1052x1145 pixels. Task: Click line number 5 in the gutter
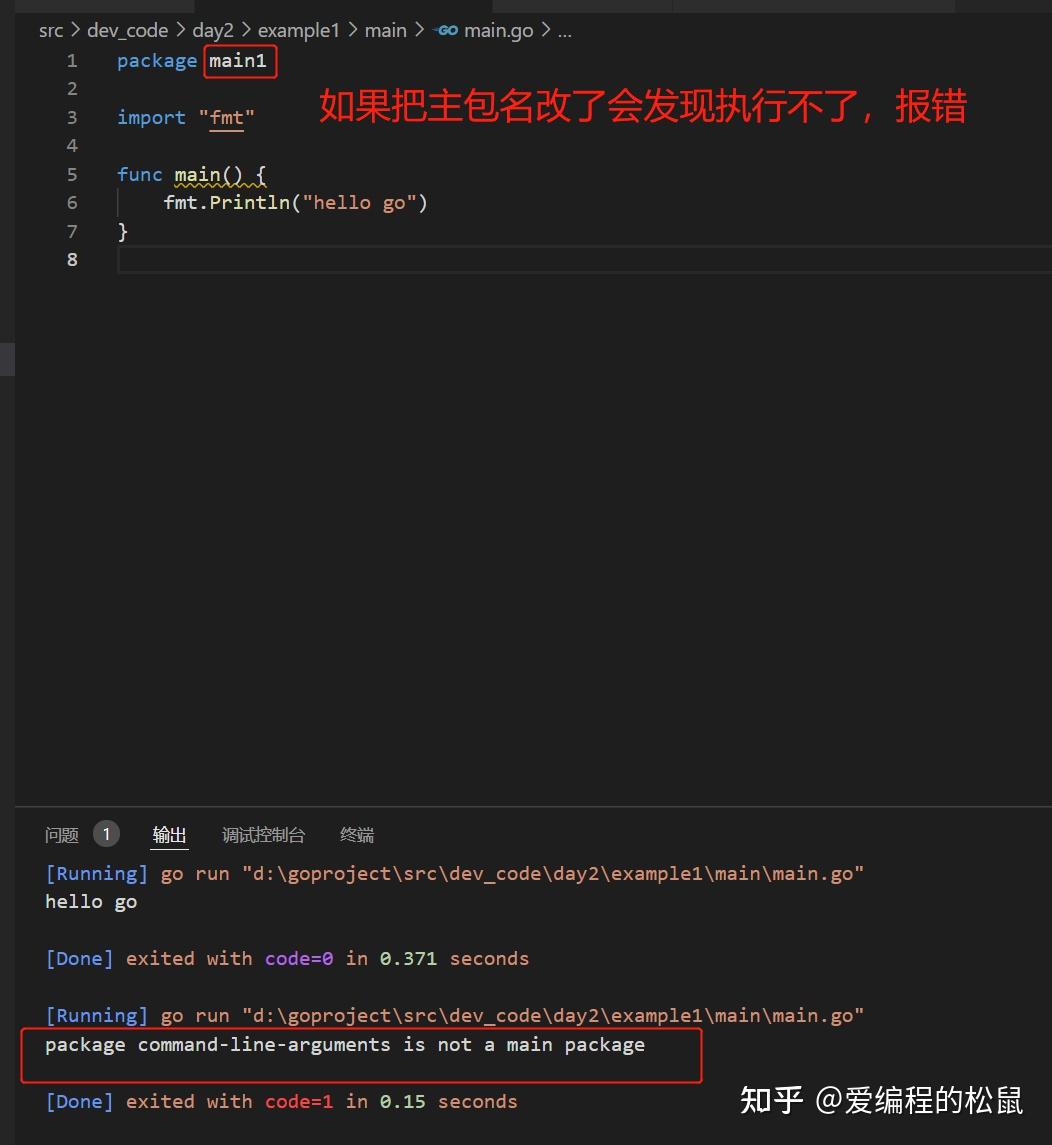tap(72, 174)
